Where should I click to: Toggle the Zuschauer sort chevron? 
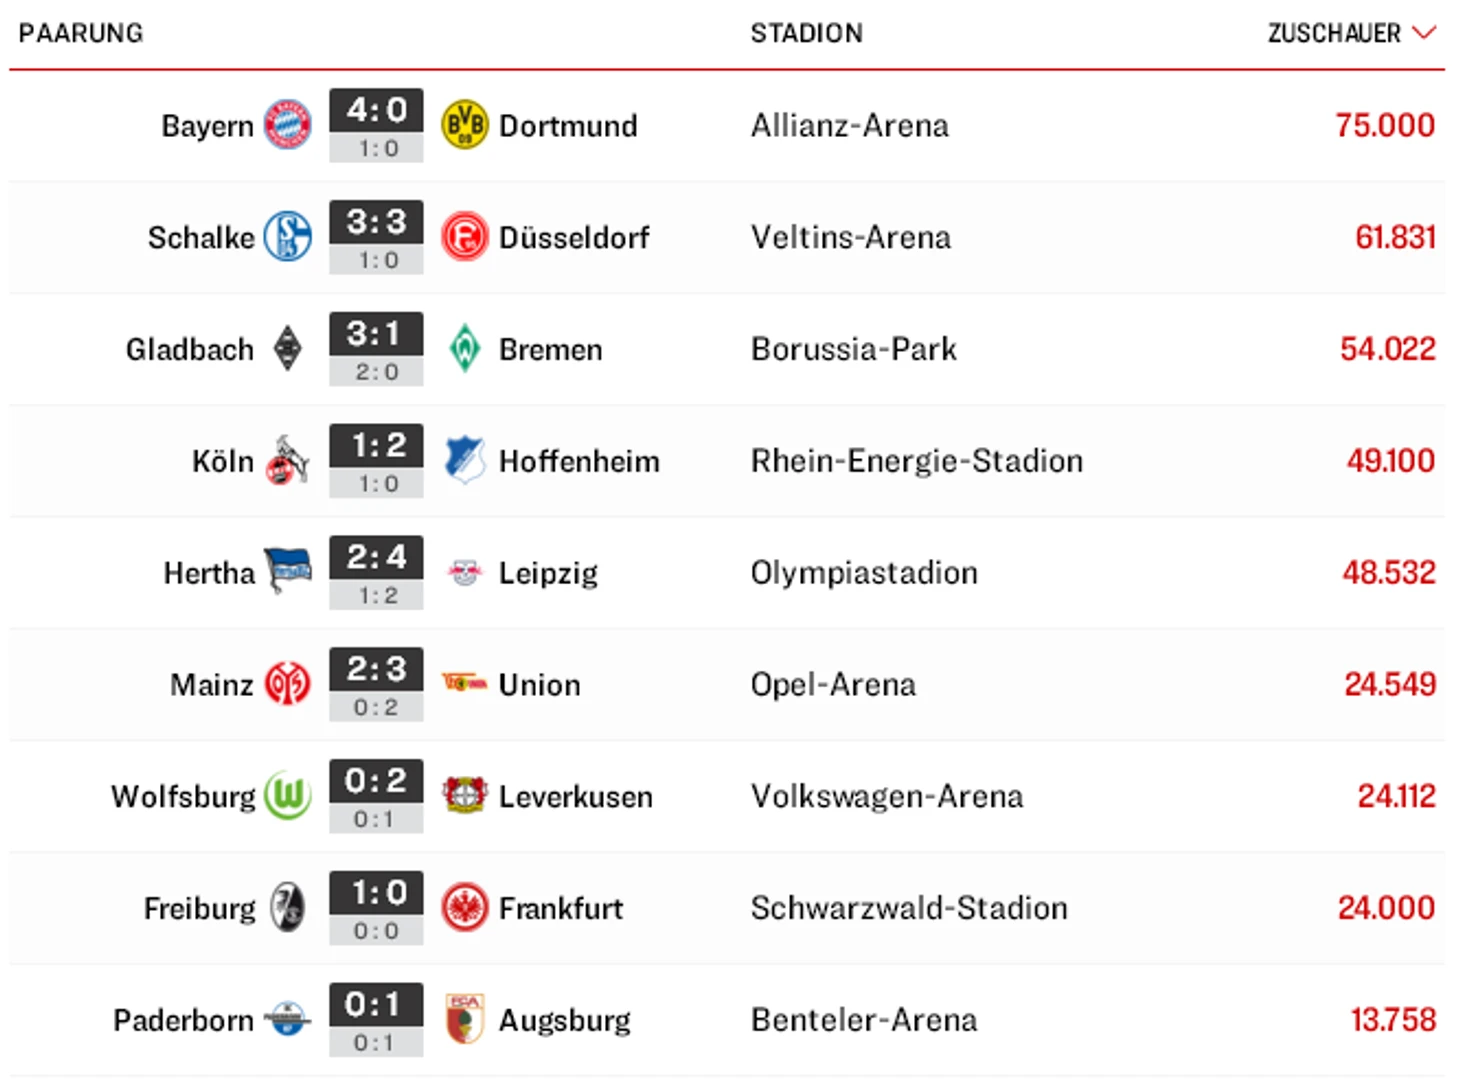(1424, 33)
